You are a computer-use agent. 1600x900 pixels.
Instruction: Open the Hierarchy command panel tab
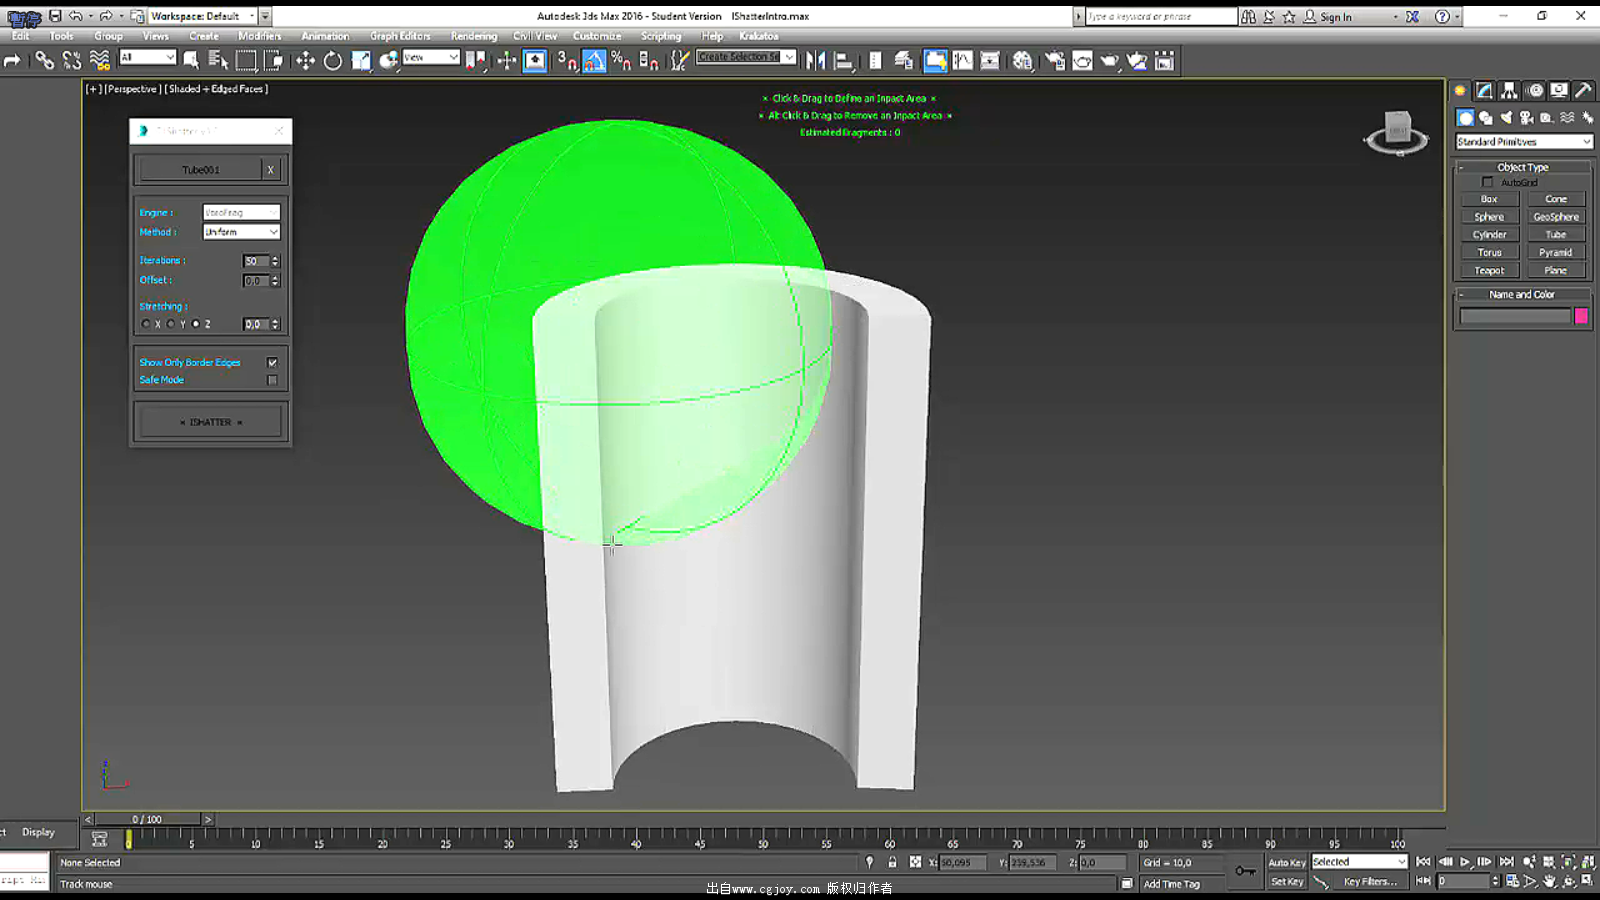coord(1509,90)
